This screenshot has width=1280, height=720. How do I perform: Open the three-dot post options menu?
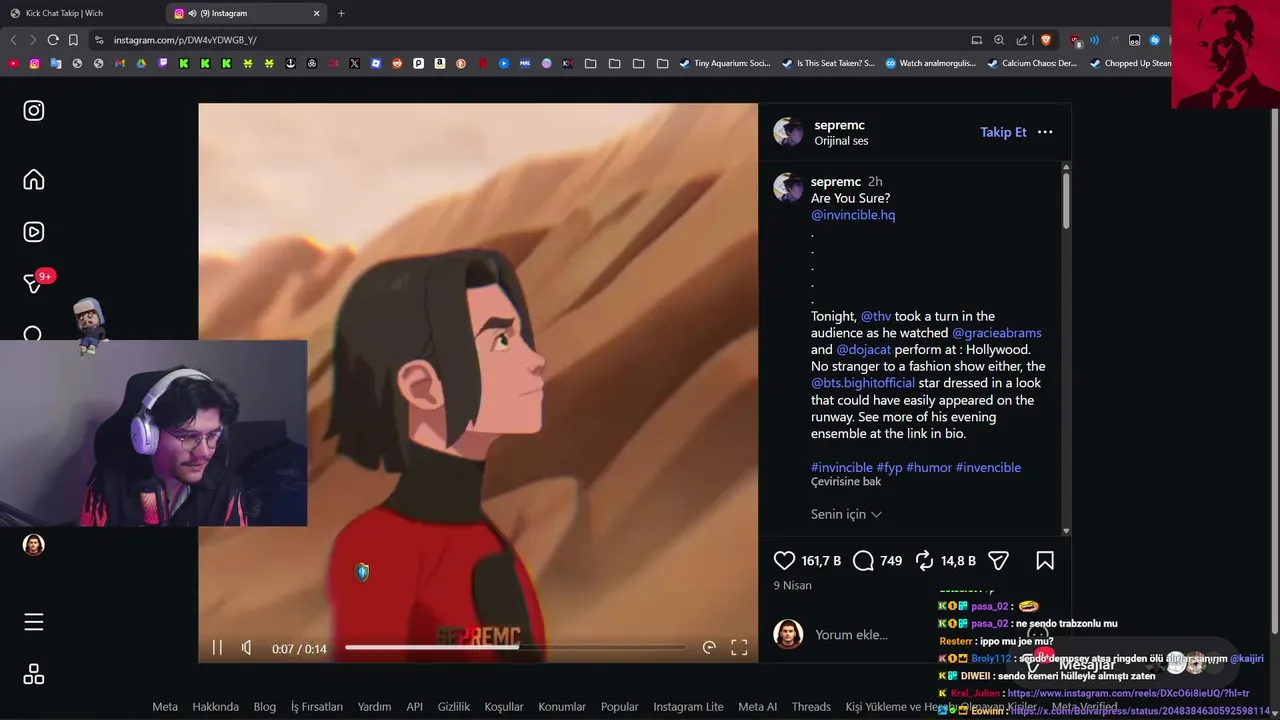click(1045, 132)
